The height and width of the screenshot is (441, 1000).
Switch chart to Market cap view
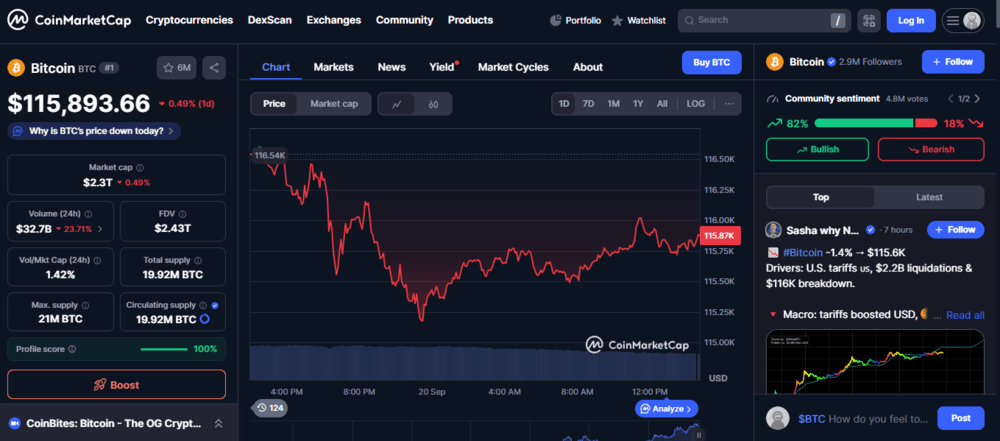click(334, 104)
